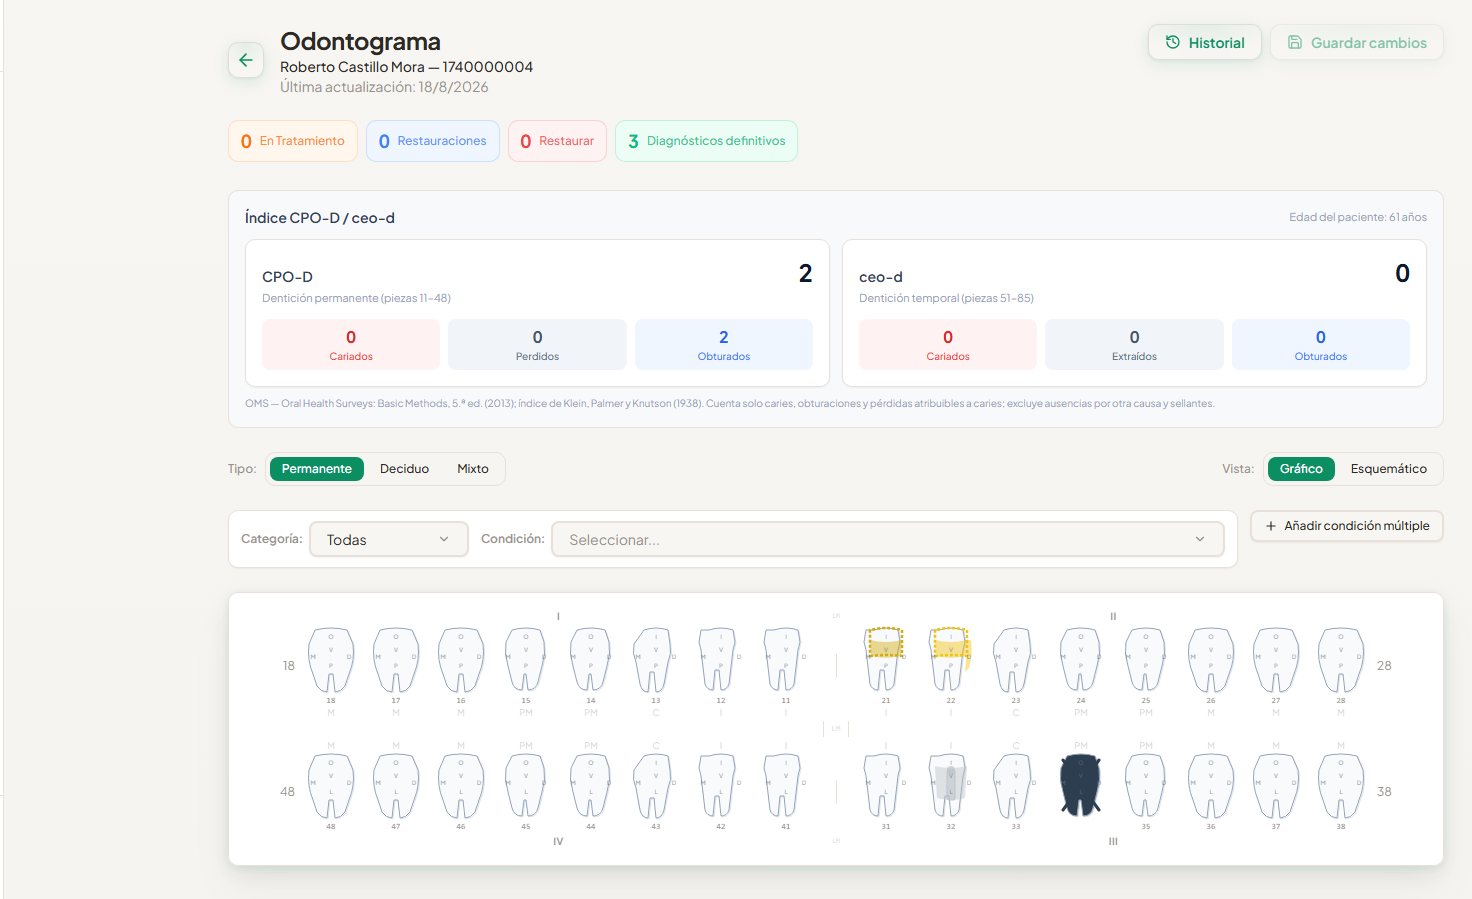
Task: Go back using the arrow button
Action: [246, 60]
